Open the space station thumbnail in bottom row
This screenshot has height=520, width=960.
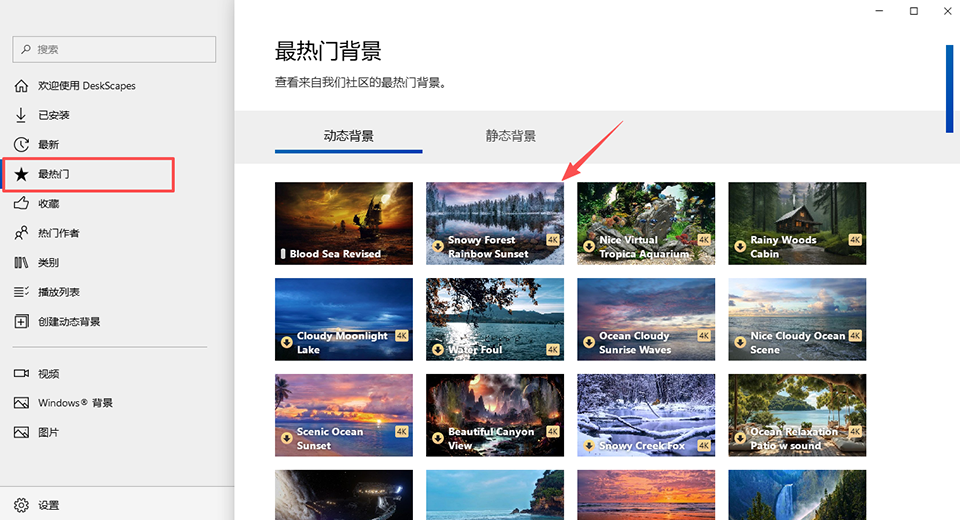(343, 495)
